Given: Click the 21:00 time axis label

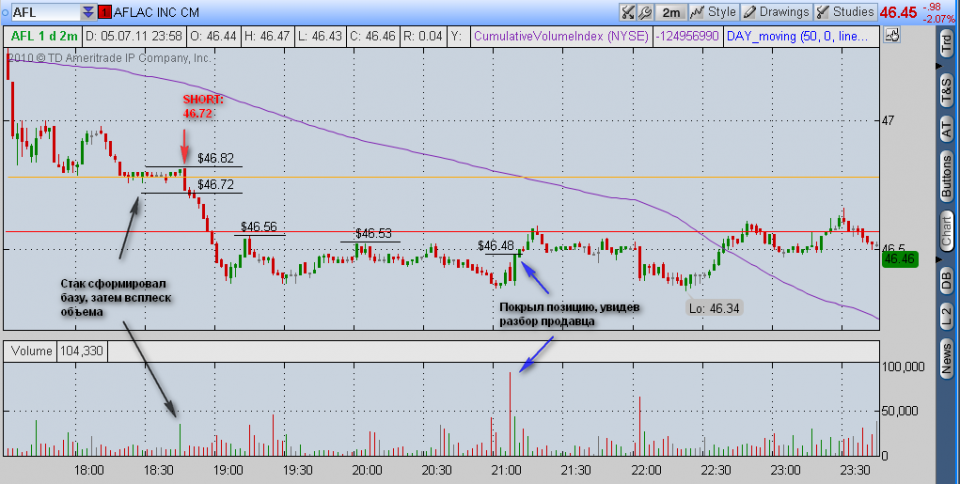Looking at the screenshot, I should (508, 470).
